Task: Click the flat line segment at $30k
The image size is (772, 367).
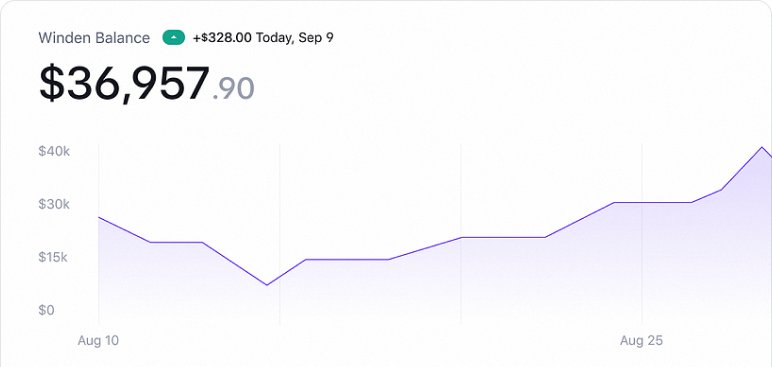Action: (x=652, y=202)
